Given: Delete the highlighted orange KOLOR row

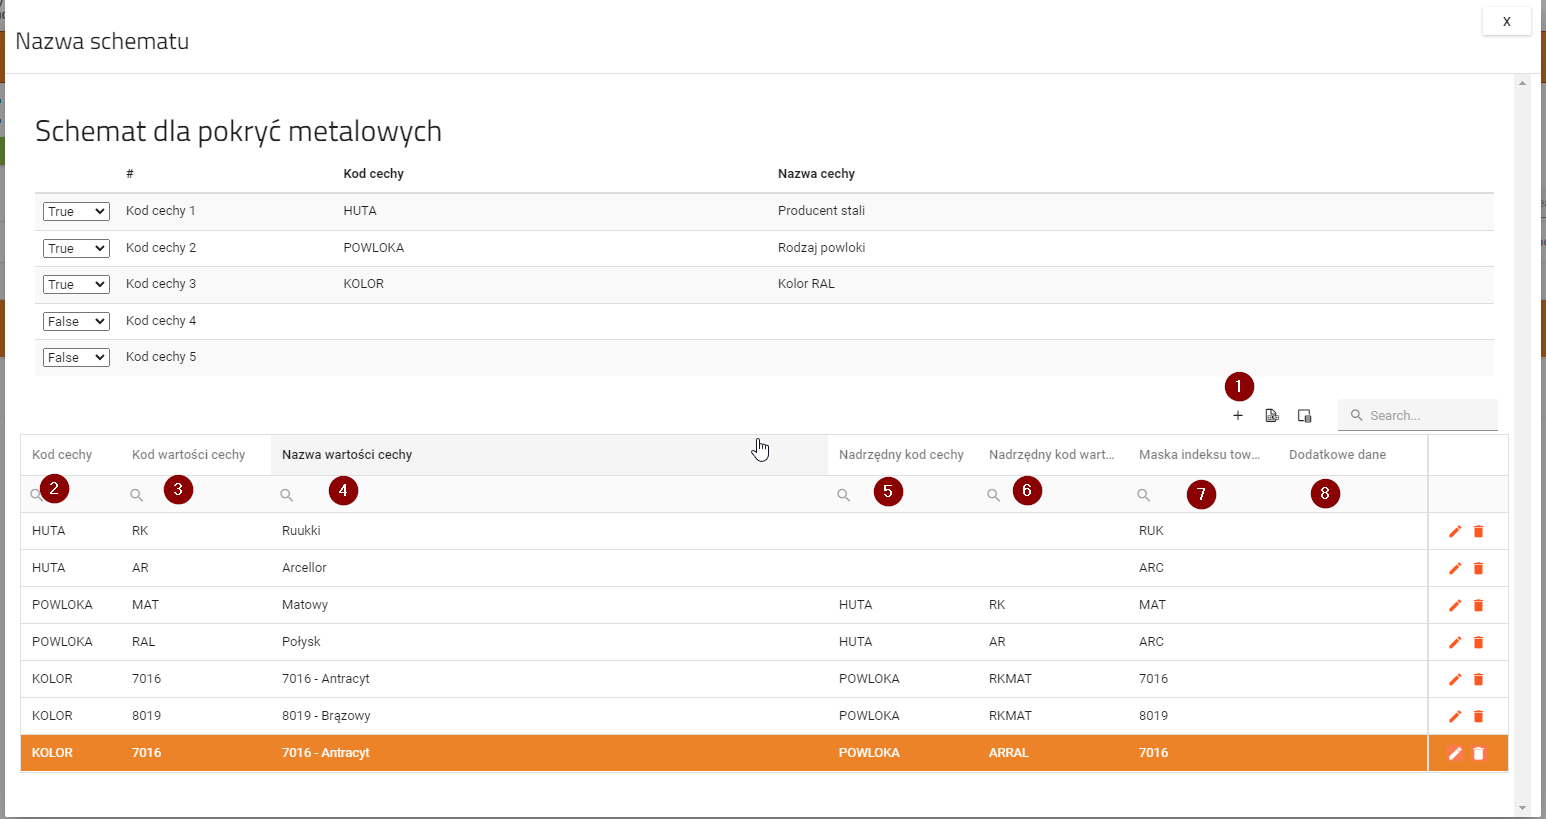Looking at the screenshot, I should click(x=1478, y=753).
